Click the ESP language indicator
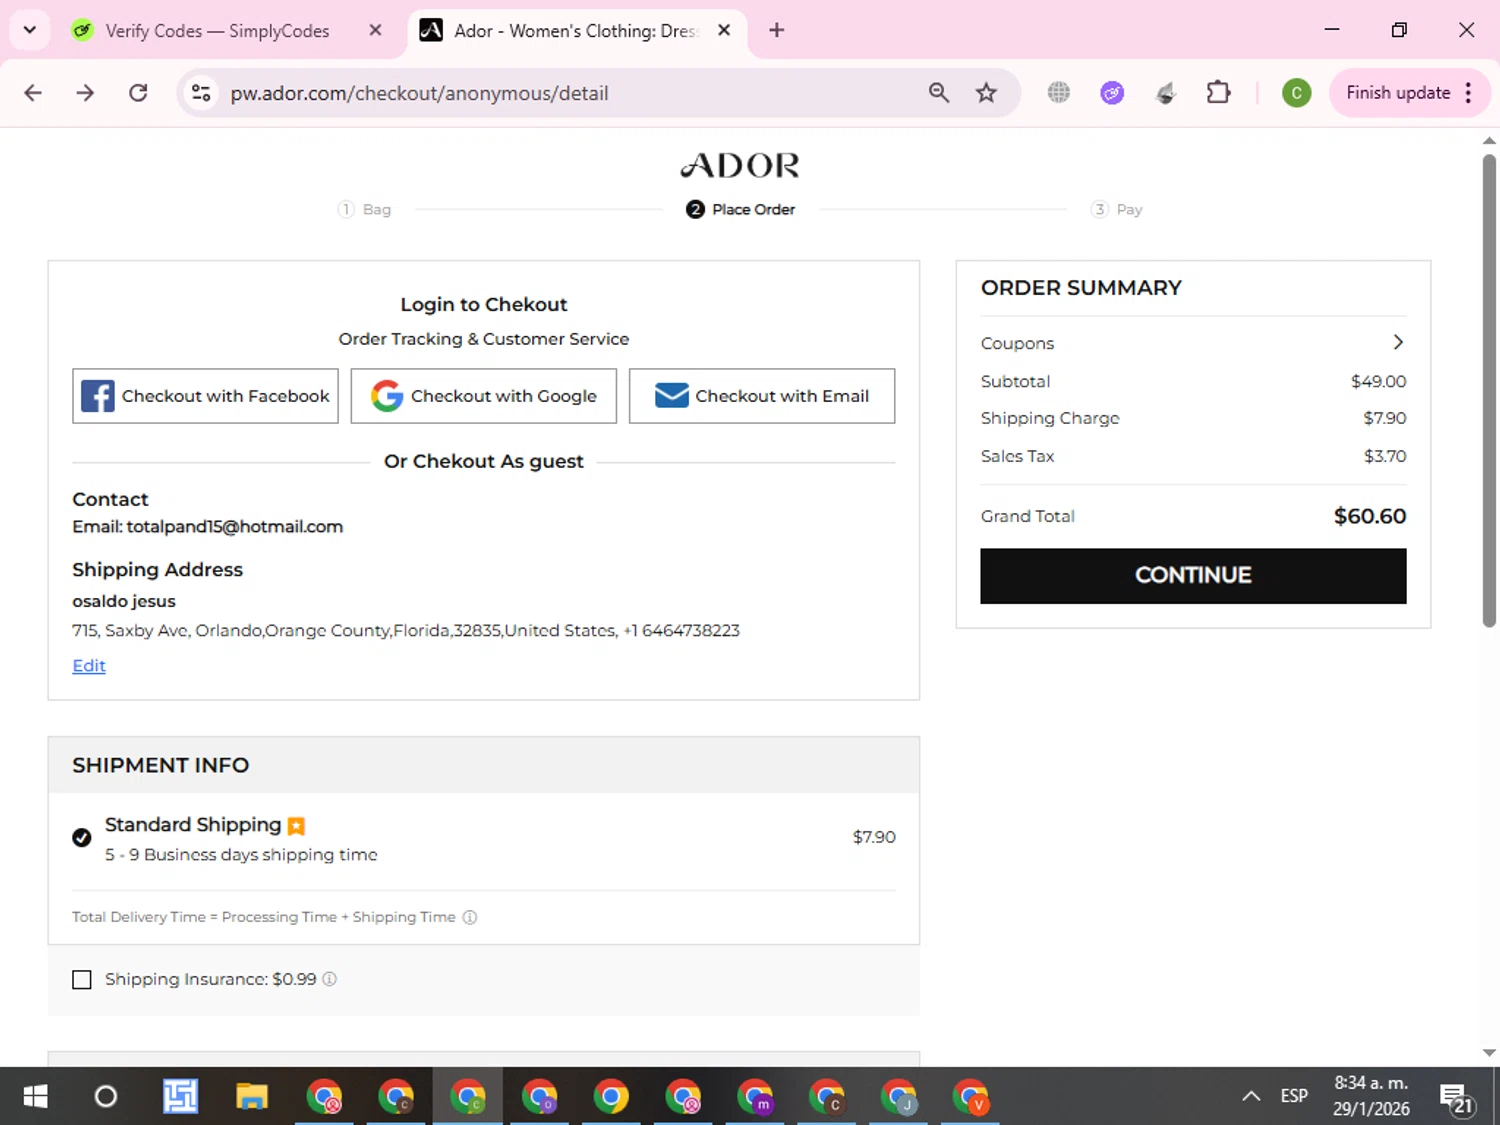This screenshot has height=1125, width=1500. 1294,1096
